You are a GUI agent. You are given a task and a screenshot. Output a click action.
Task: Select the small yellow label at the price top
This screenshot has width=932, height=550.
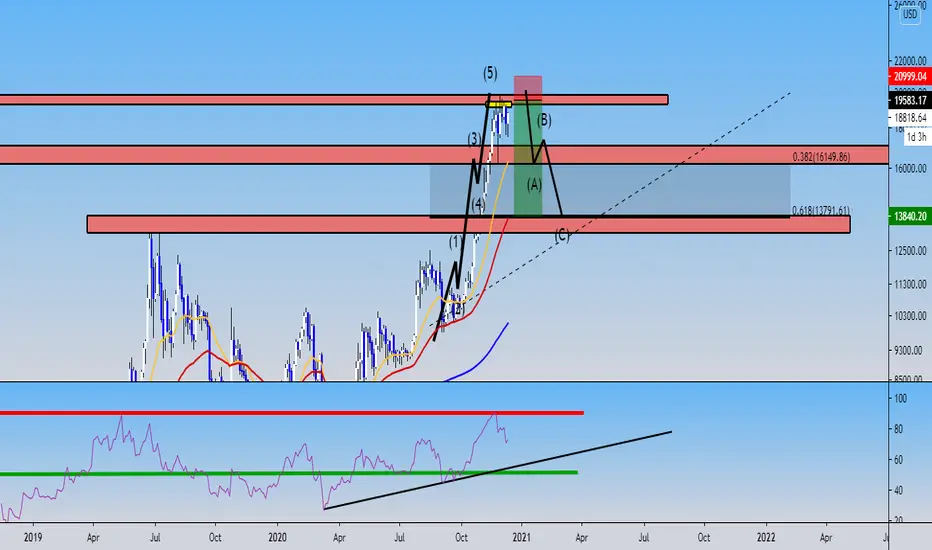499,105
